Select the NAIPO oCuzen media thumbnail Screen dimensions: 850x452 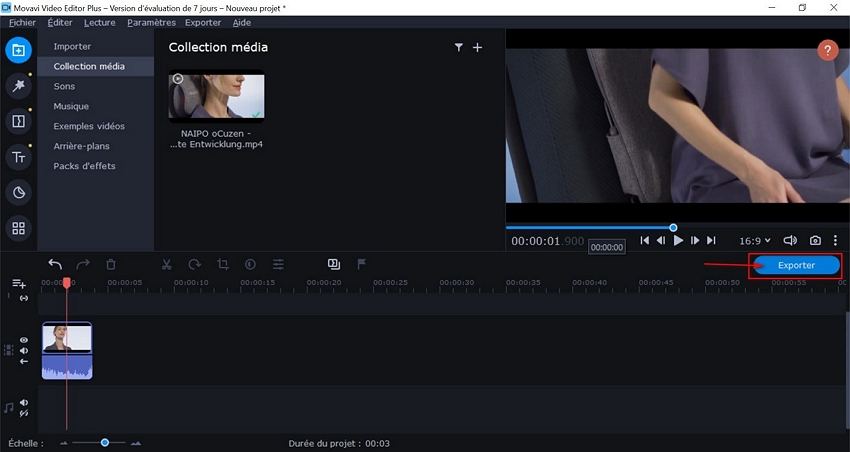pos(217,96)
